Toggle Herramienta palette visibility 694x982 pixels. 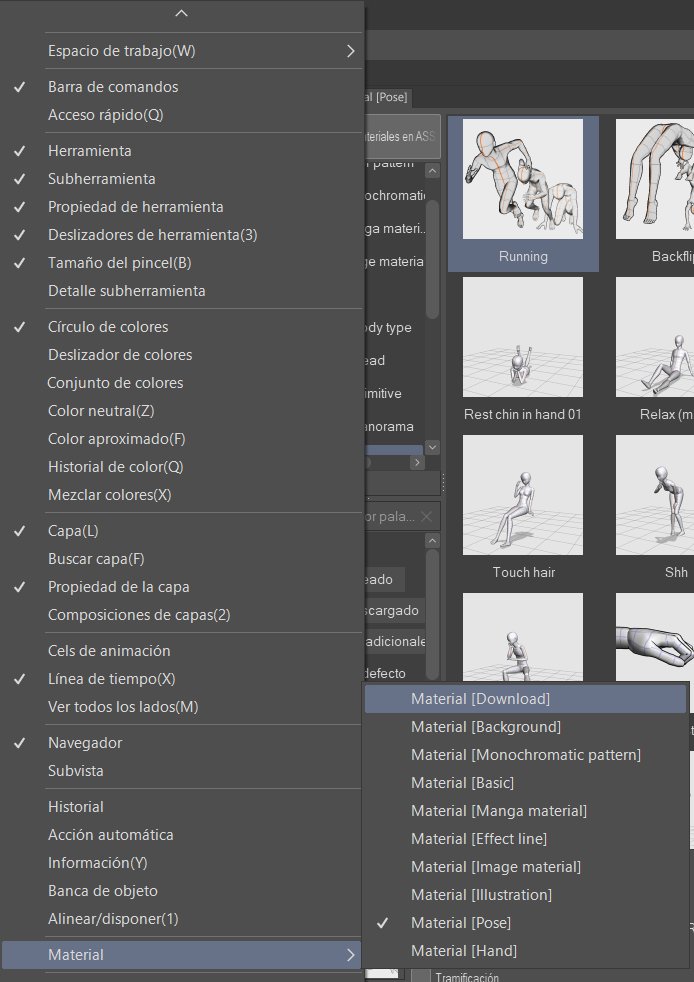tap(182, 150)
